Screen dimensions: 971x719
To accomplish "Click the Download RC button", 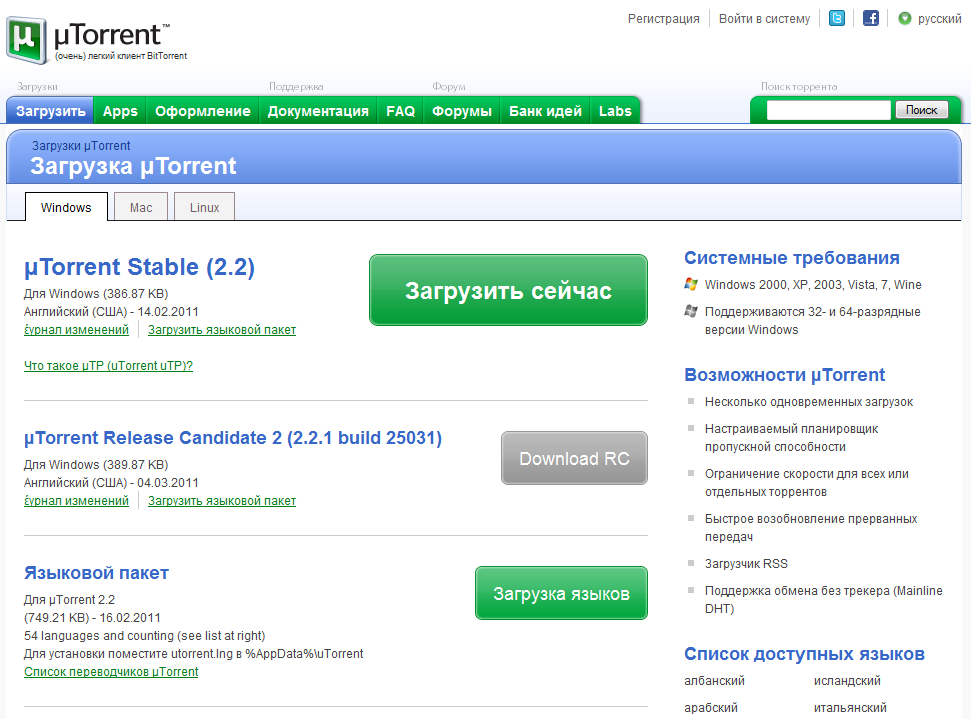I will [x=574, y=458].
